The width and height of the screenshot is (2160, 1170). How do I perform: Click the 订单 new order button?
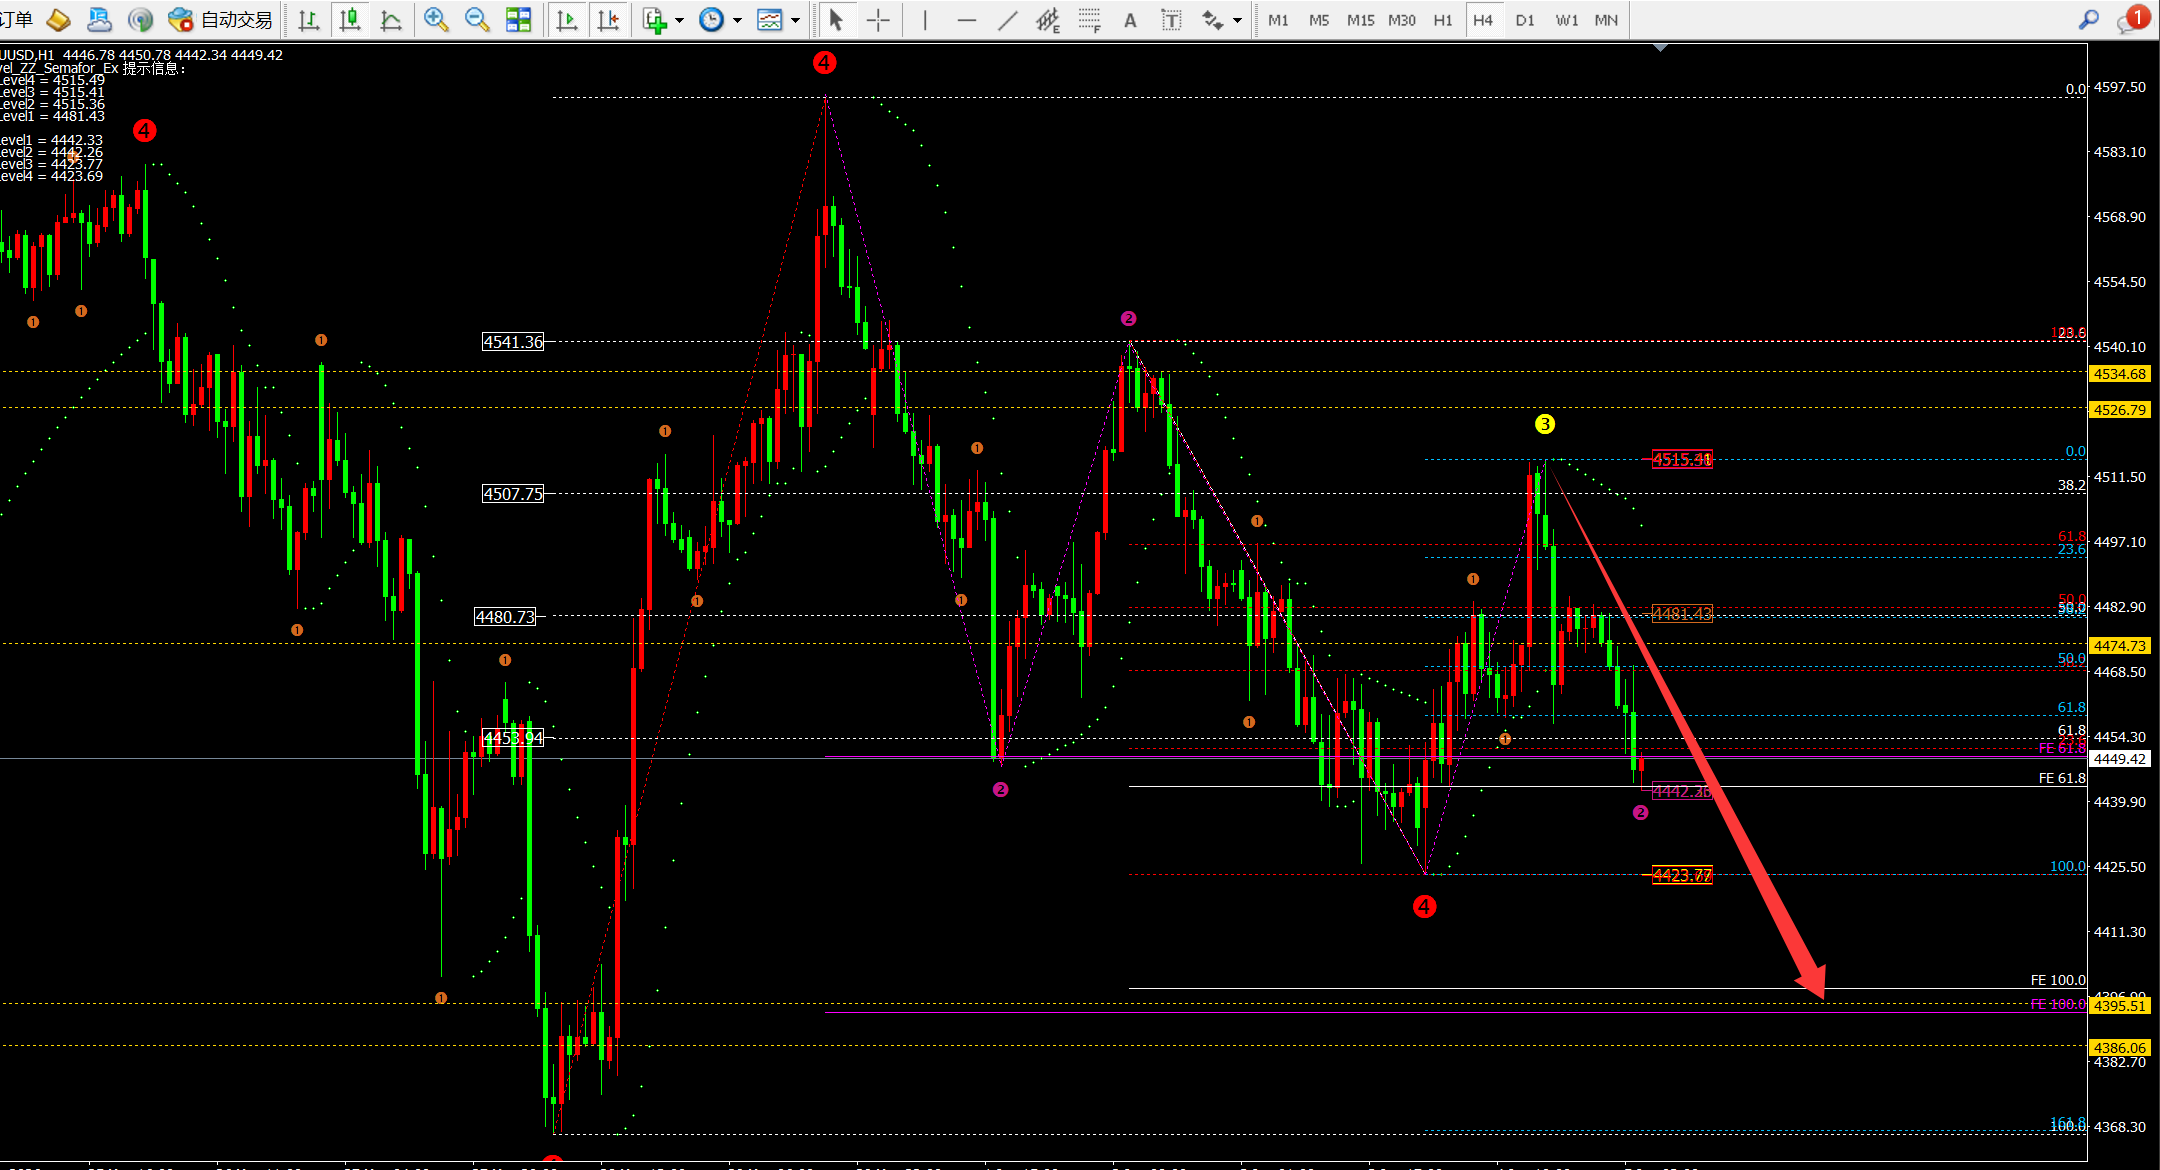pyautogui.click(x=17, y=20)
